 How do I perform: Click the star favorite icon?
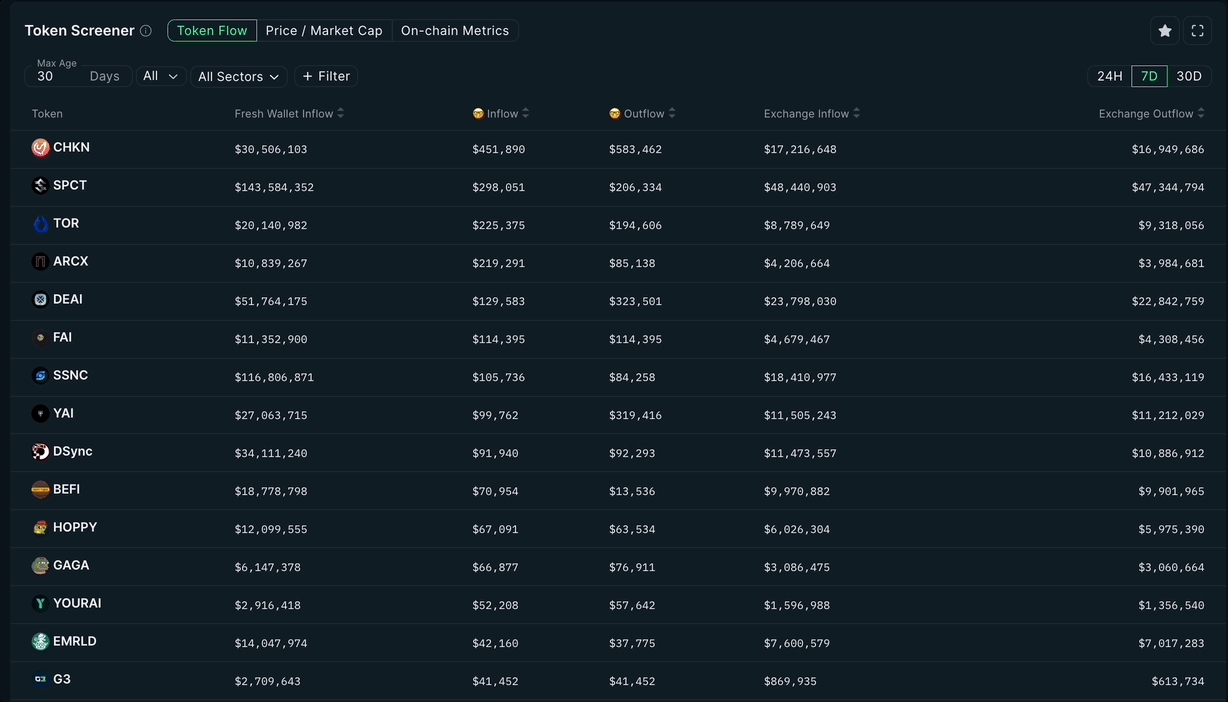click(1164, 31)
